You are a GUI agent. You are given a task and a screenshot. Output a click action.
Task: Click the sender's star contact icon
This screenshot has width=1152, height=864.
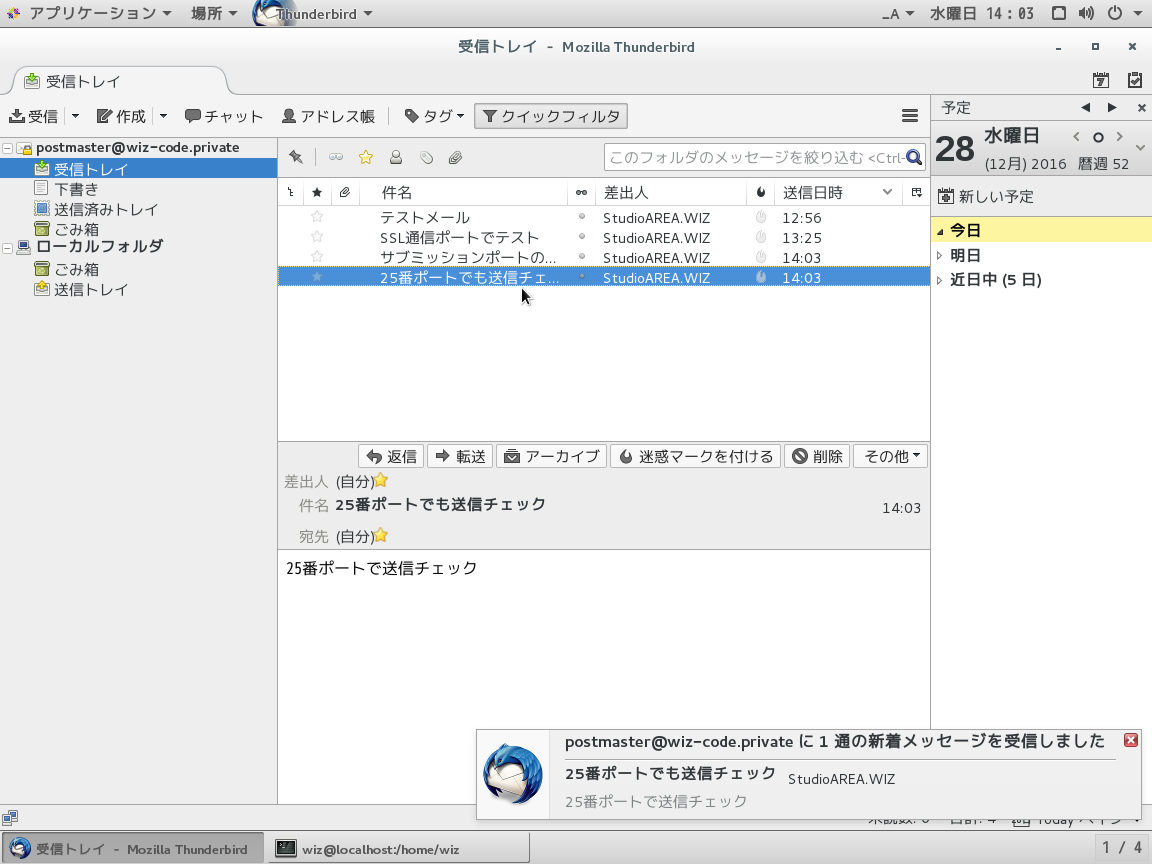pyautogui.click(x=381, y=480)
